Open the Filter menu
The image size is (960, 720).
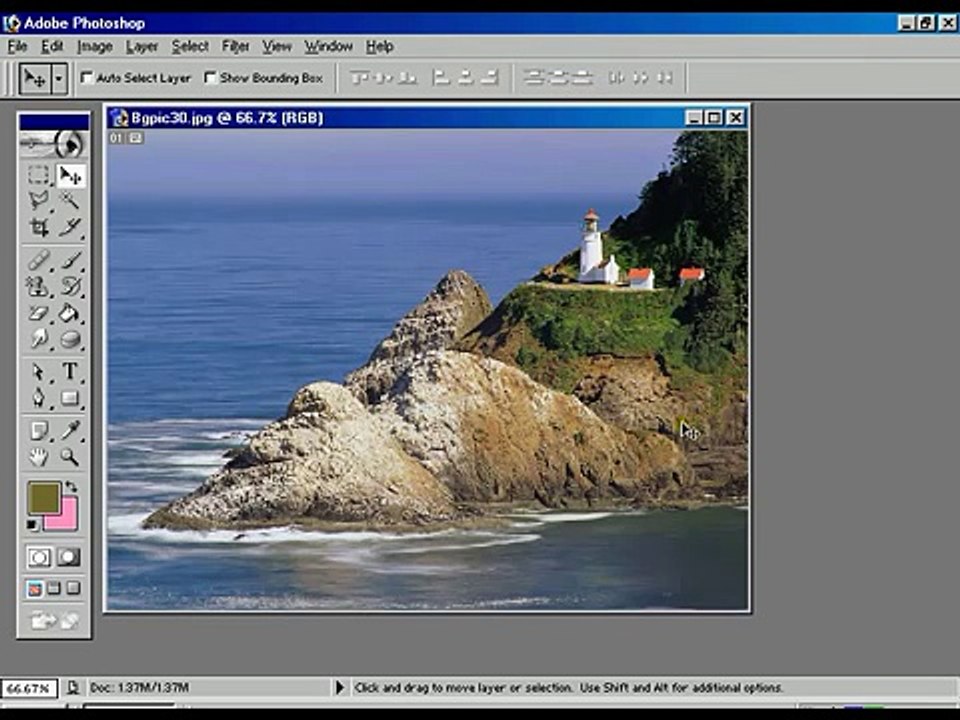tap(235, 47)
